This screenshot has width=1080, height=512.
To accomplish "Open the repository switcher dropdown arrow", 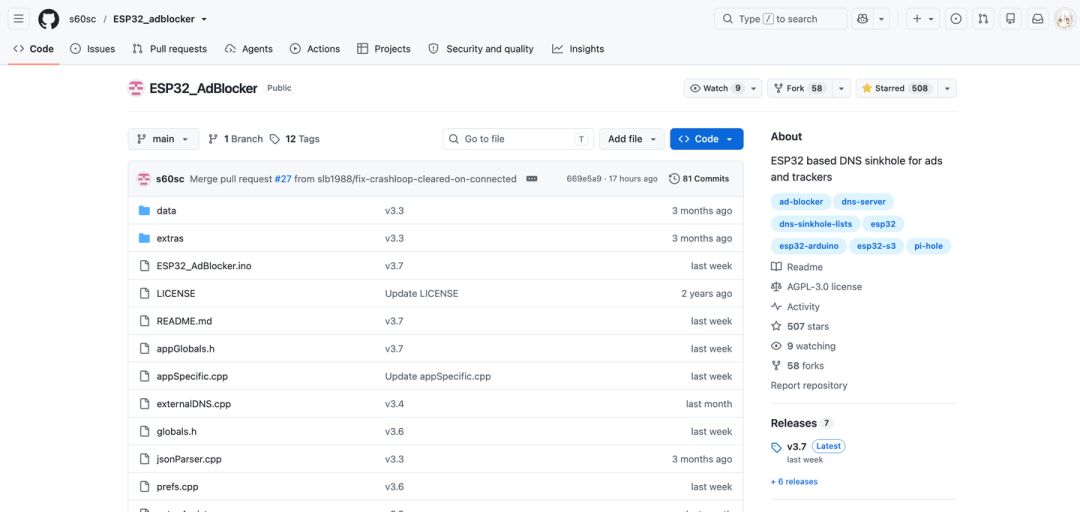I will pyautogui.click(x=204, y=19).
